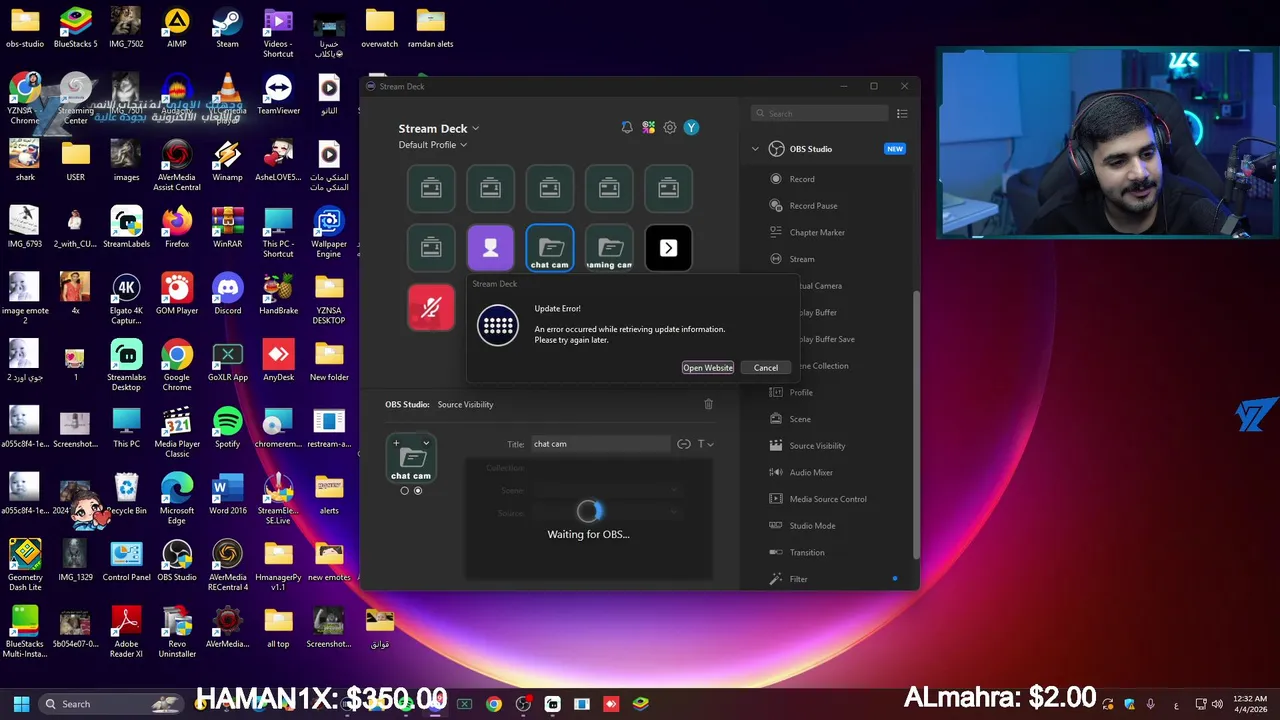
Task: Open Stream Deck settings gear
Action: (x=670, y=128)
